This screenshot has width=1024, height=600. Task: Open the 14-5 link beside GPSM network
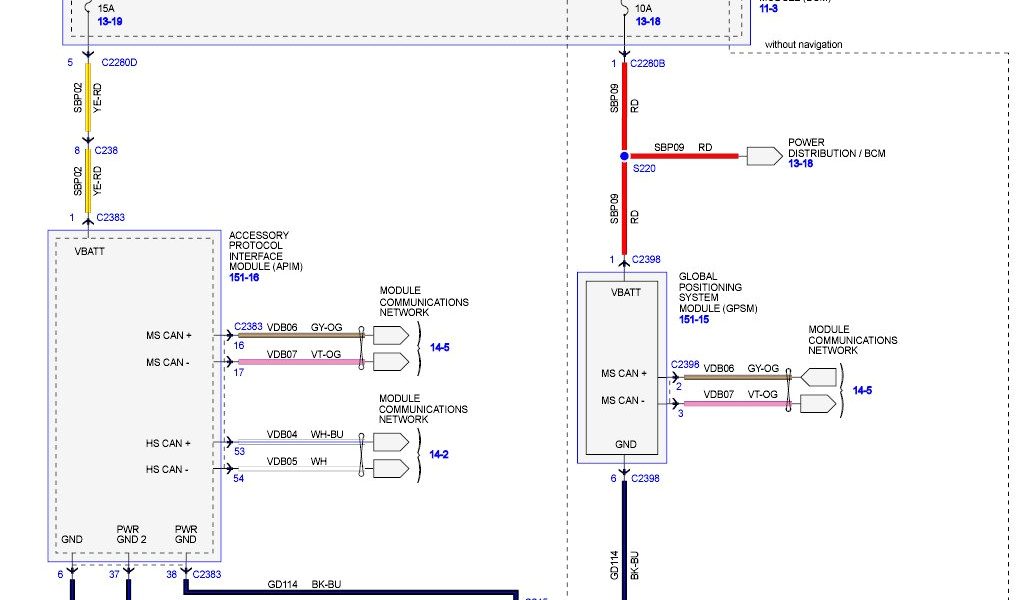[862, 390]
